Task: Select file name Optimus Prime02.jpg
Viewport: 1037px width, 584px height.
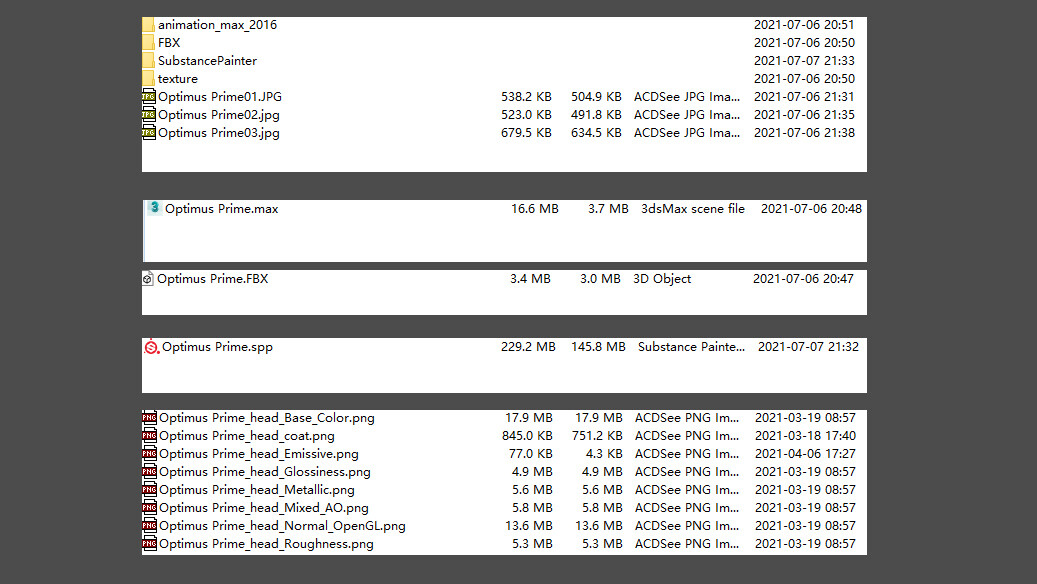Action: (219, 115)
